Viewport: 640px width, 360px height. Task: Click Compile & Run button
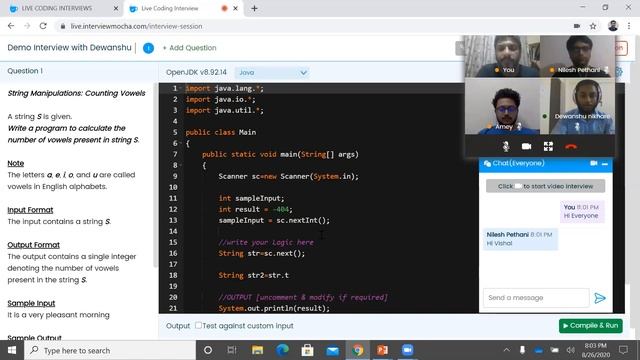click(x=591, y=326)
